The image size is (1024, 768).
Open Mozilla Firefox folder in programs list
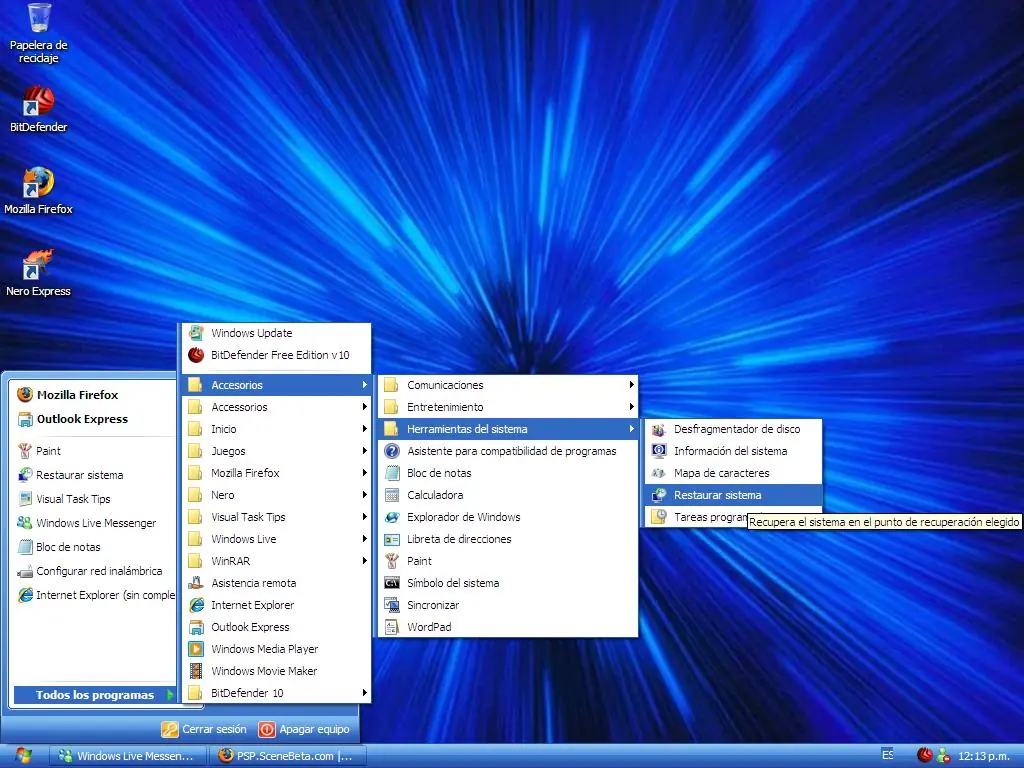point(276,473)
